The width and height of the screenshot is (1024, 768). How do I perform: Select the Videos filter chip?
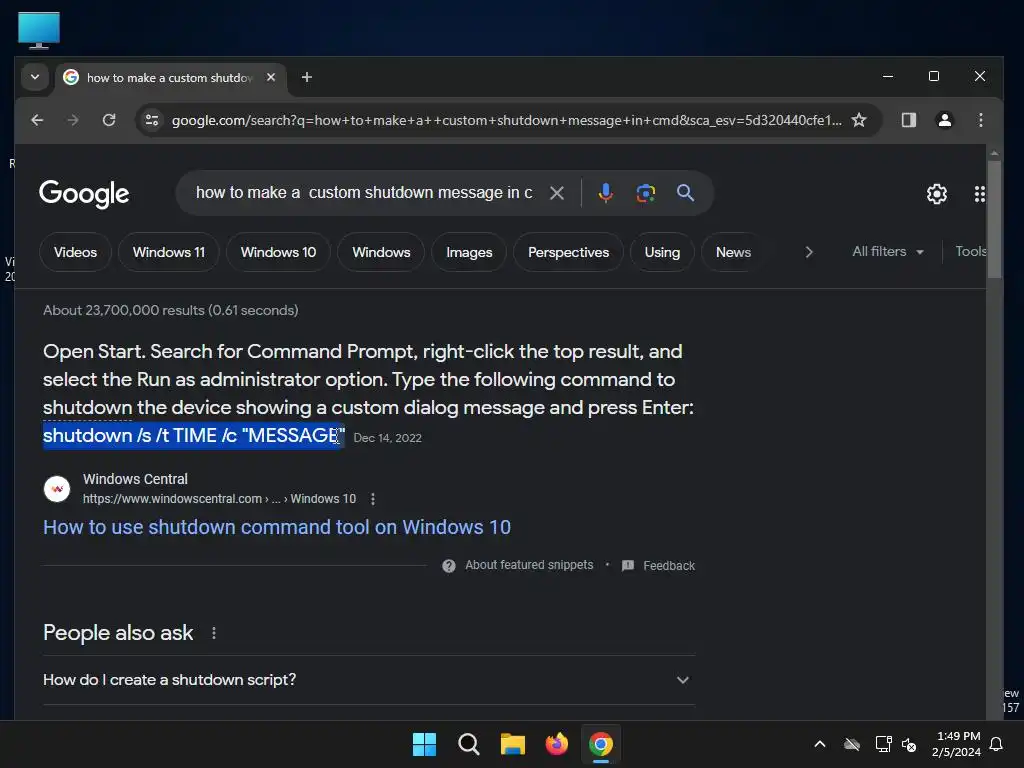pos(75,252)
